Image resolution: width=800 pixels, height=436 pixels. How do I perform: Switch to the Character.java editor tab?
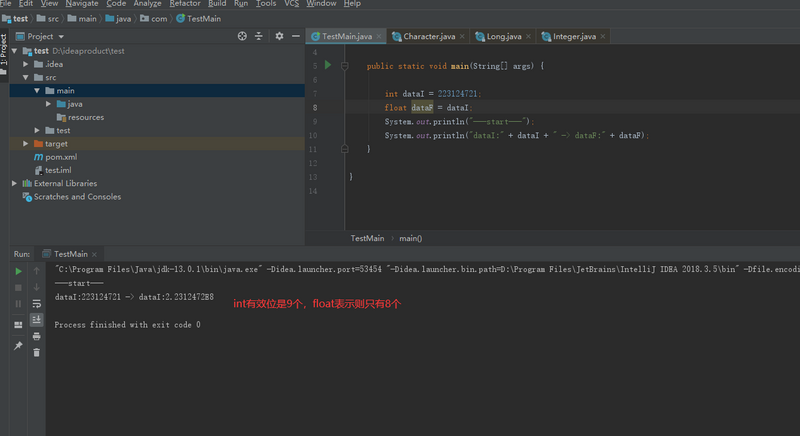coord(428,37)
